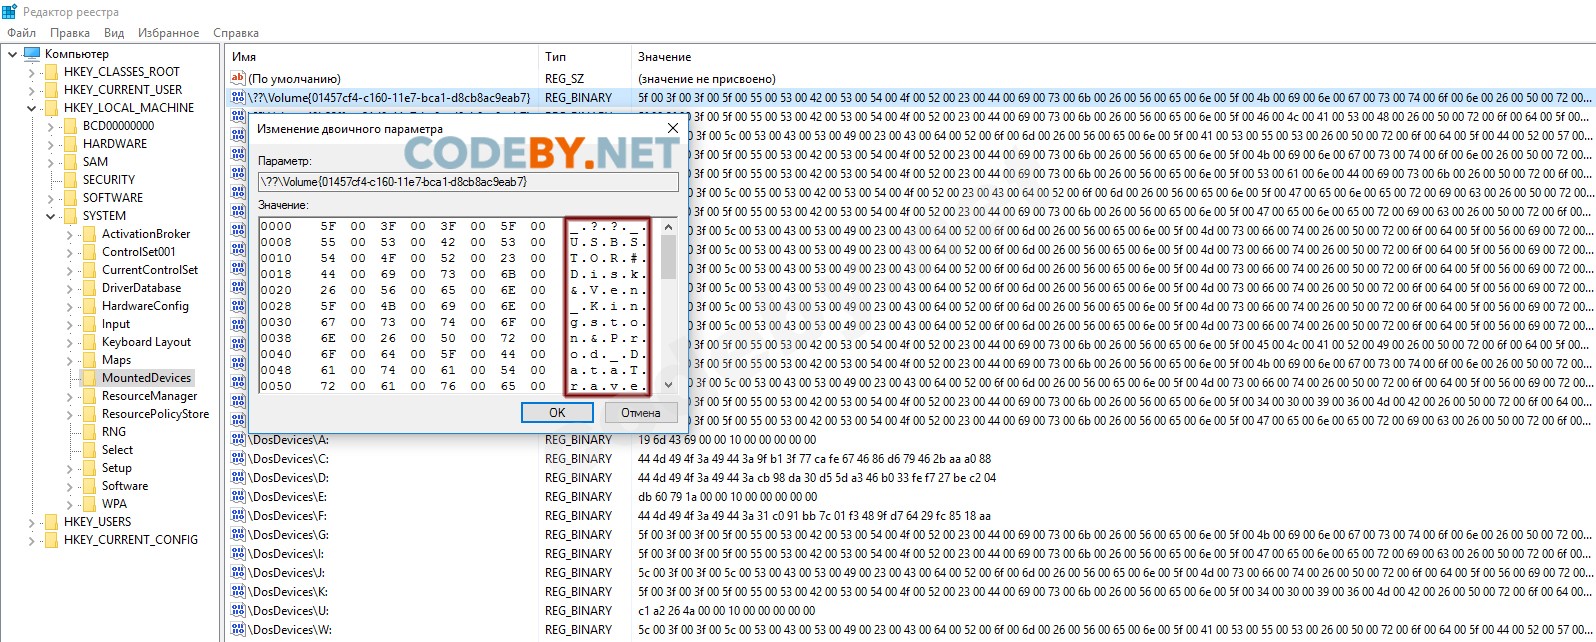Click binary icon of \DosDevices\U:
Viewport: 1596px width, 642px height.
(x=238, y=611)
